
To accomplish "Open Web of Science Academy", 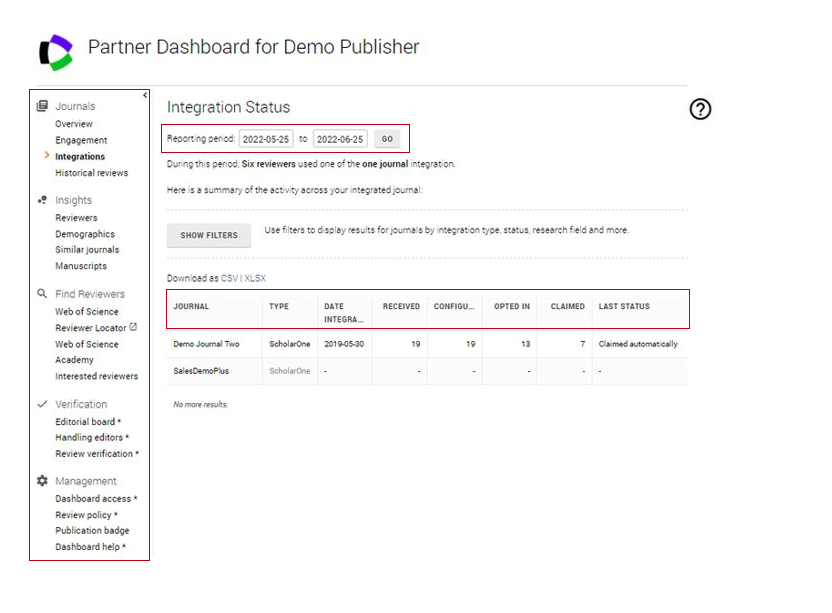I will (87, 352).
